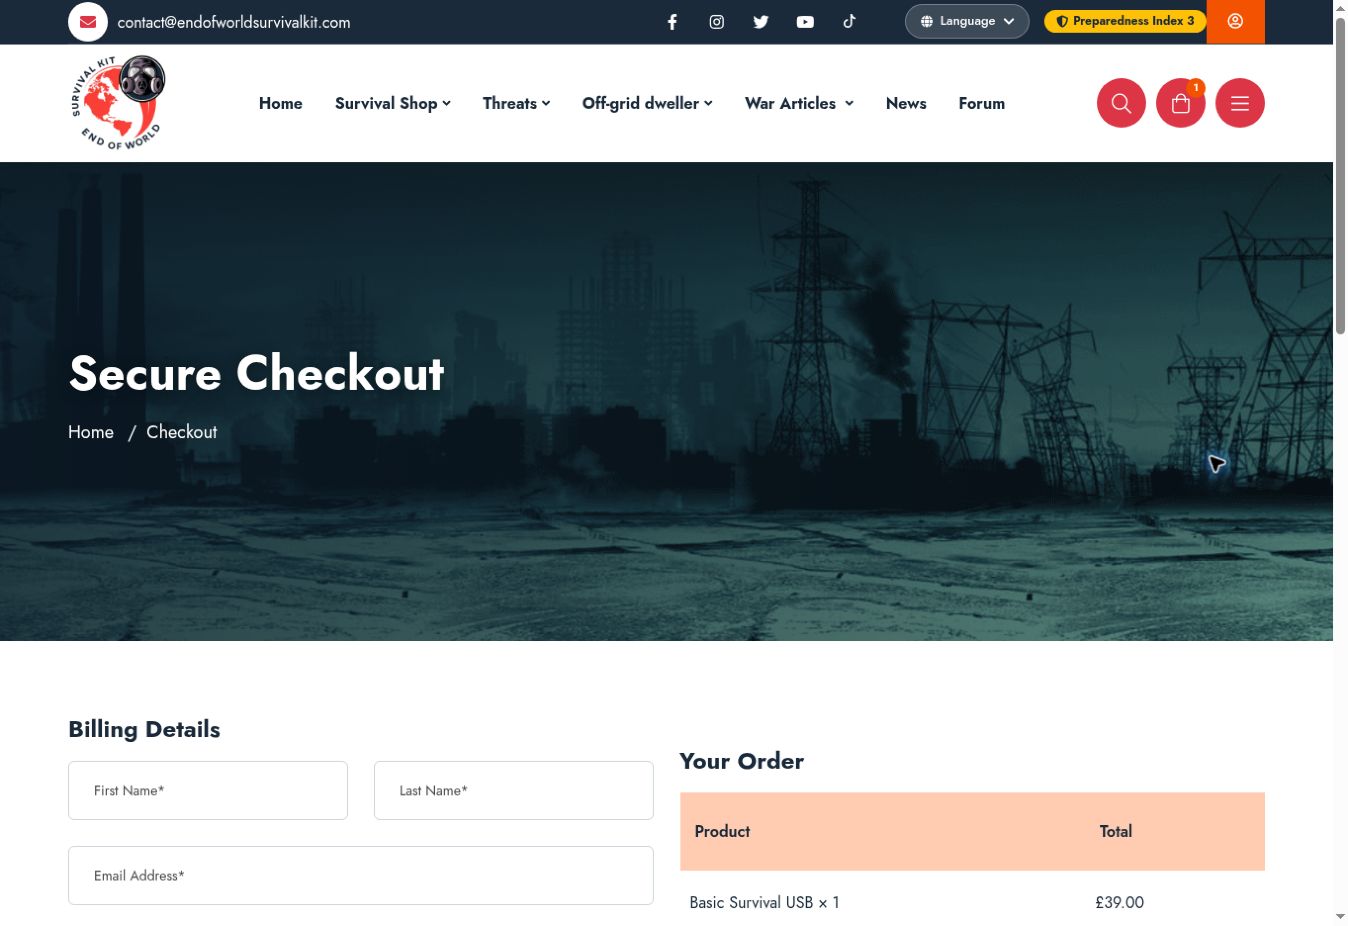Click the 'Basic Survival USB × 1' row text

click(765, 902)
